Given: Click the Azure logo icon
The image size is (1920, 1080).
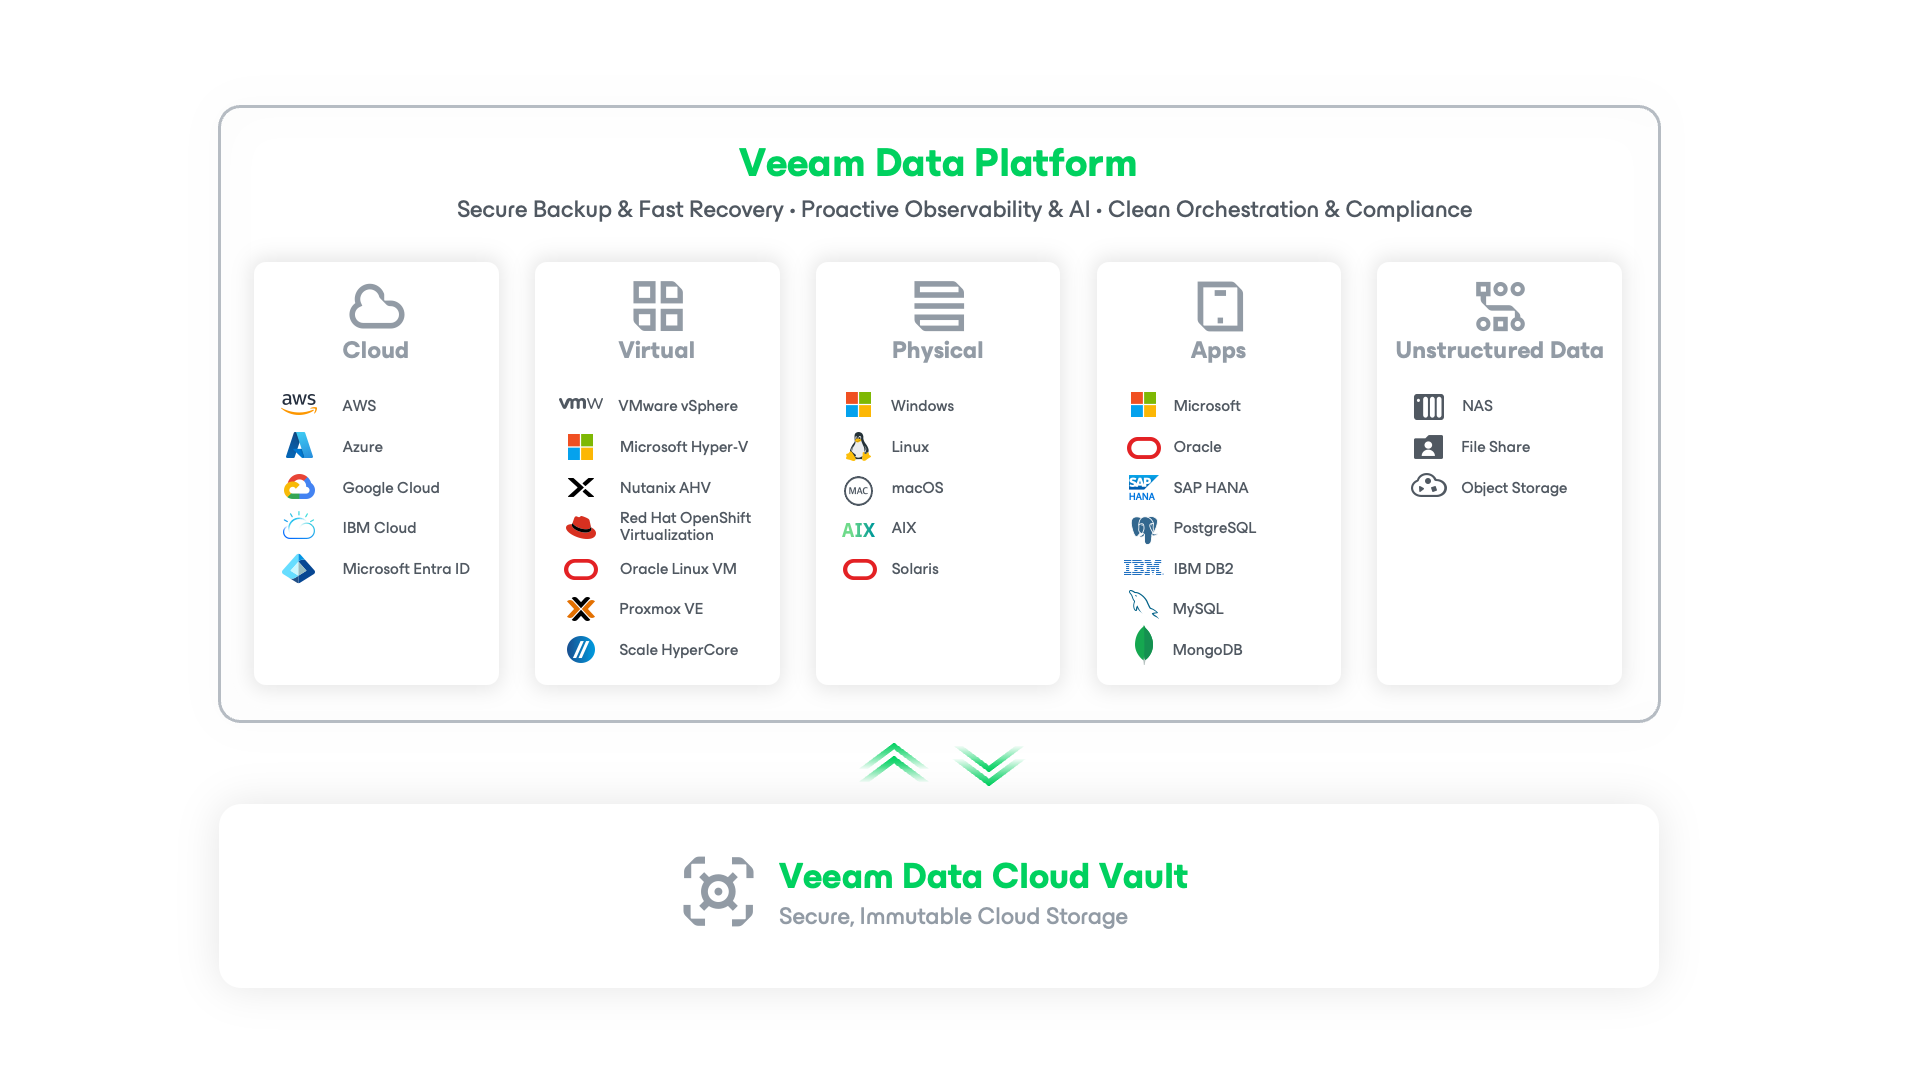Looking at the screenshot, I should click(299, 445).
